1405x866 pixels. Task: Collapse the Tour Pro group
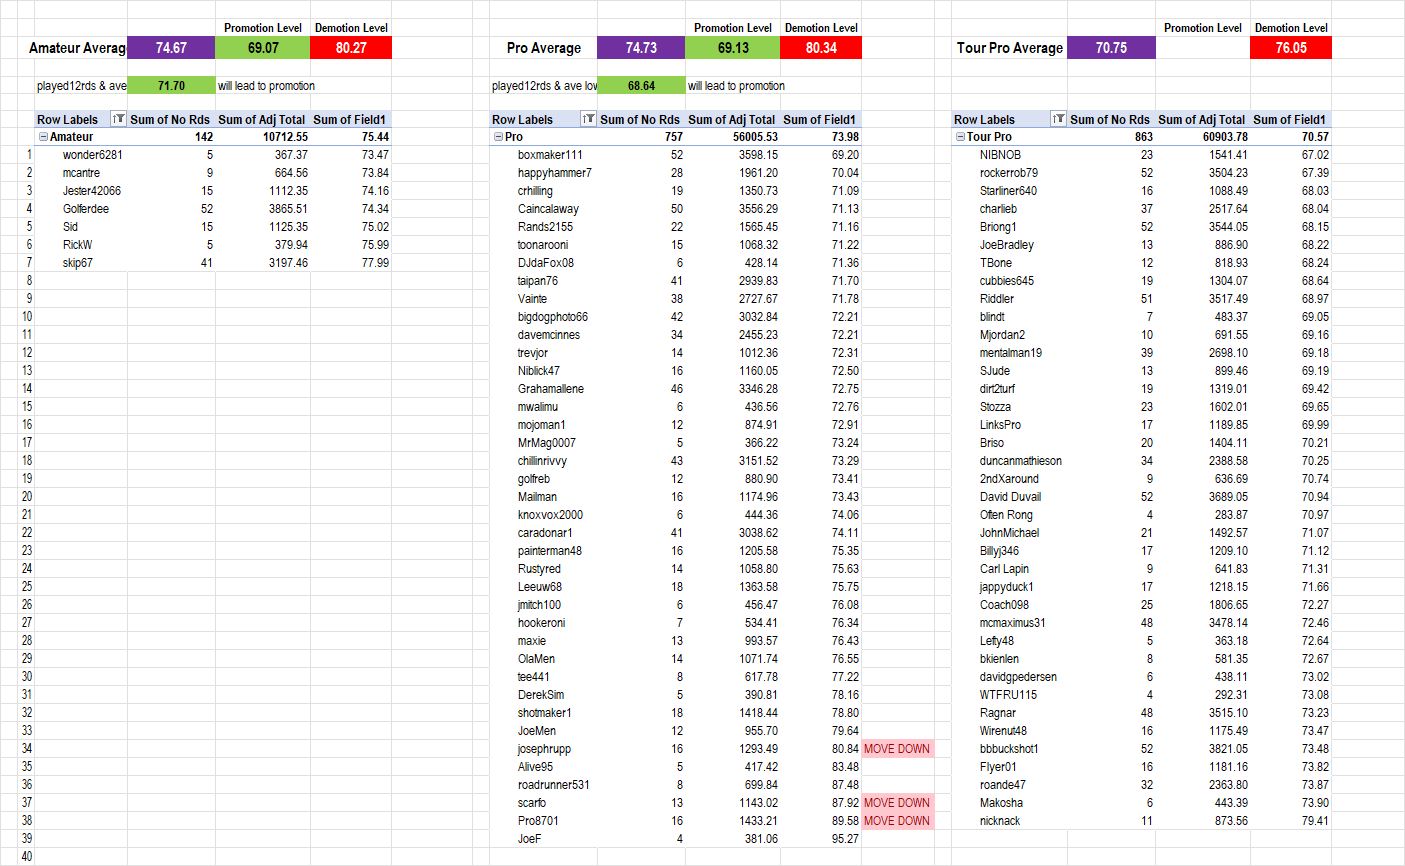960,137
